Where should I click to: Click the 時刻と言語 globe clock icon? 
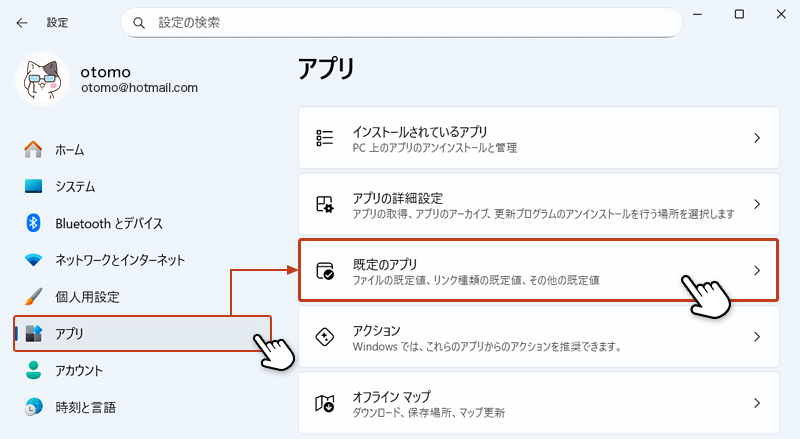coord(33,407)
